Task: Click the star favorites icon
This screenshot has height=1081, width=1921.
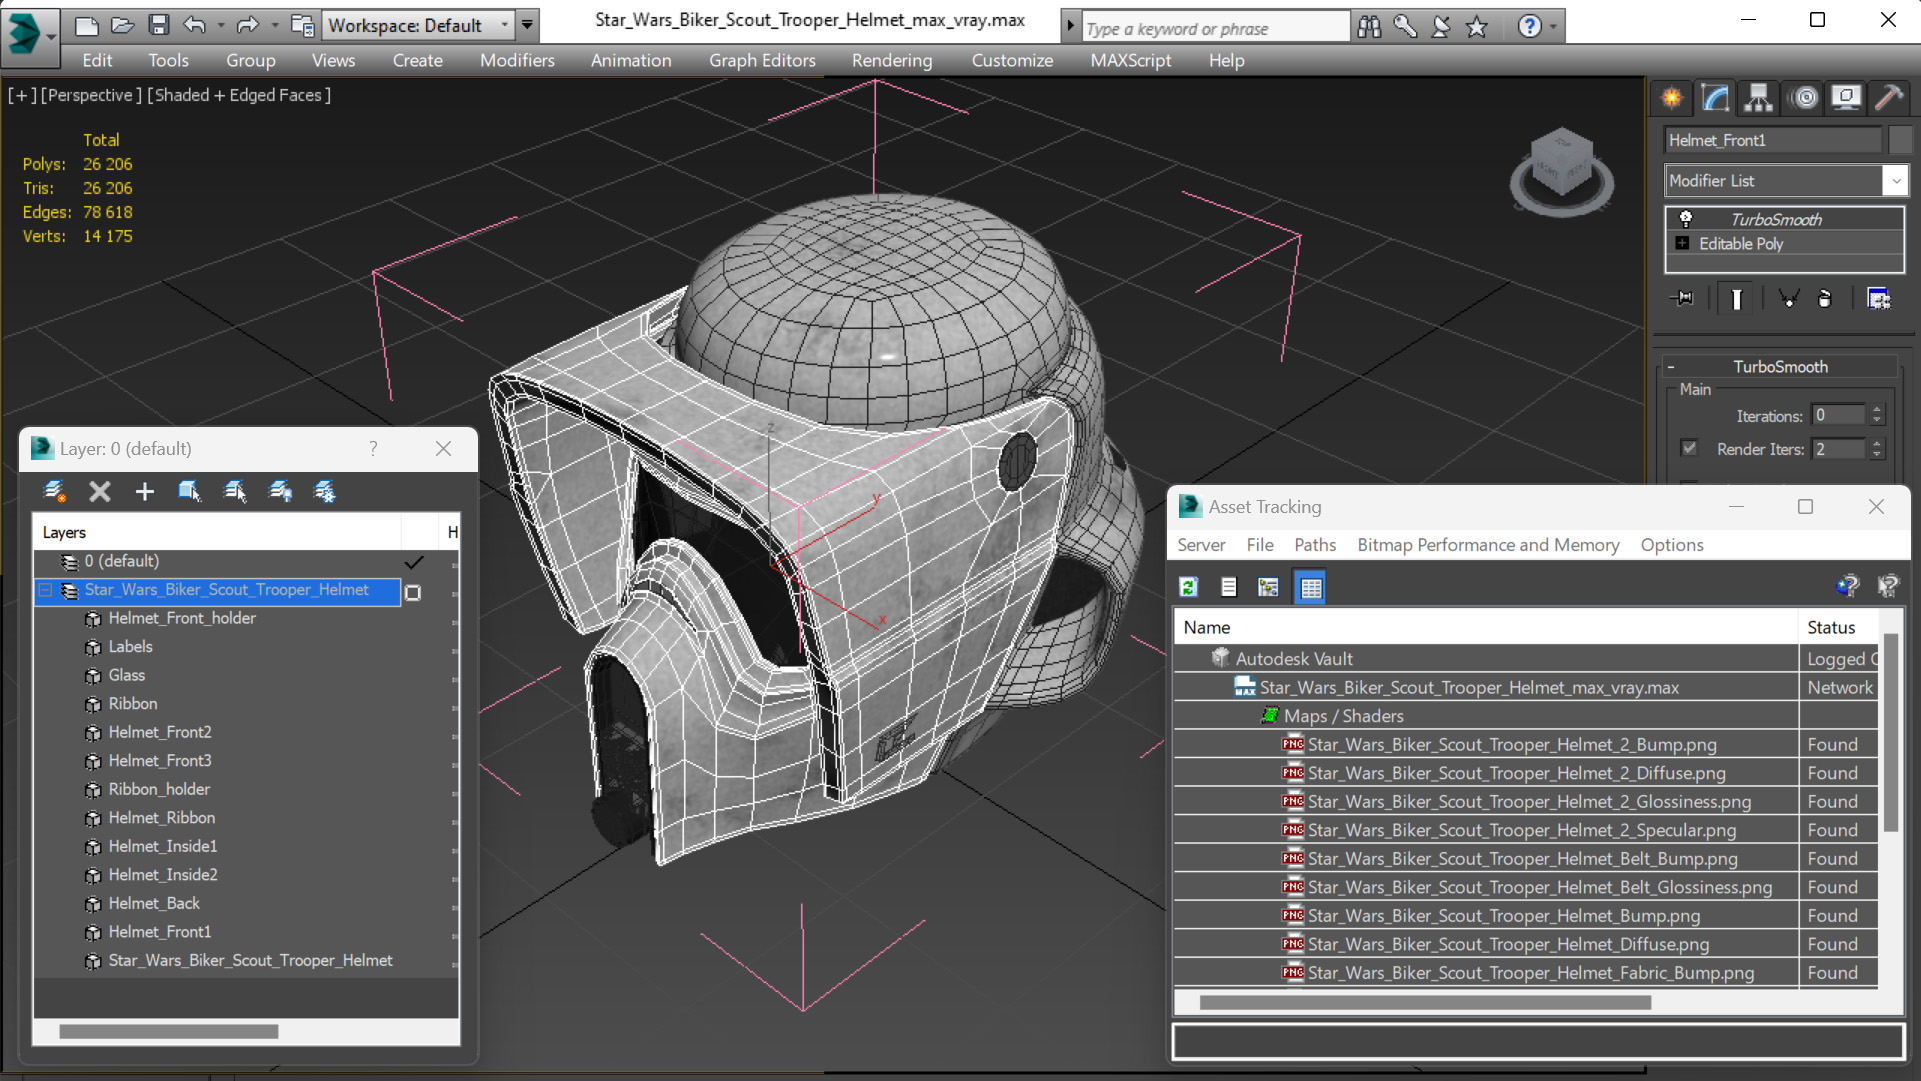Action: coord(1477,27)
